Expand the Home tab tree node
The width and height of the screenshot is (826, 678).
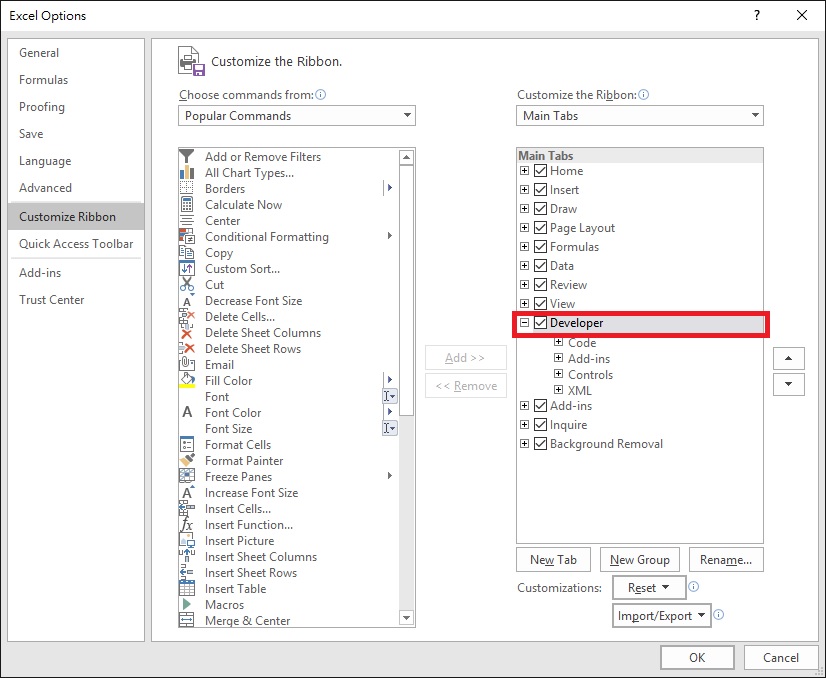[x=524, y=170]
